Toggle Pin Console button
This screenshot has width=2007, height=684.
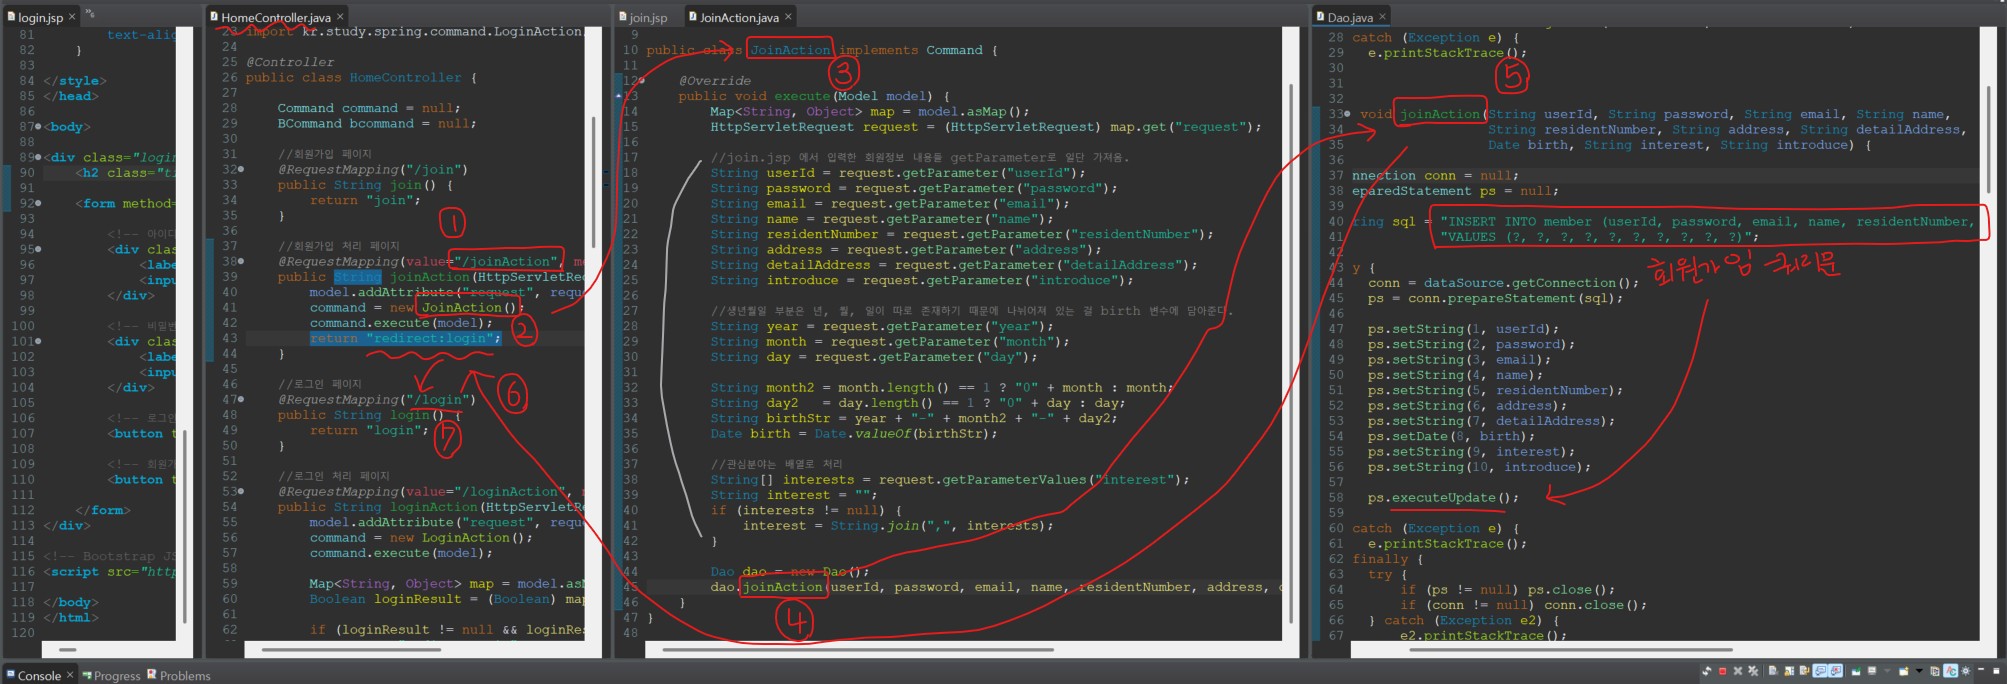click(1856, 671)
